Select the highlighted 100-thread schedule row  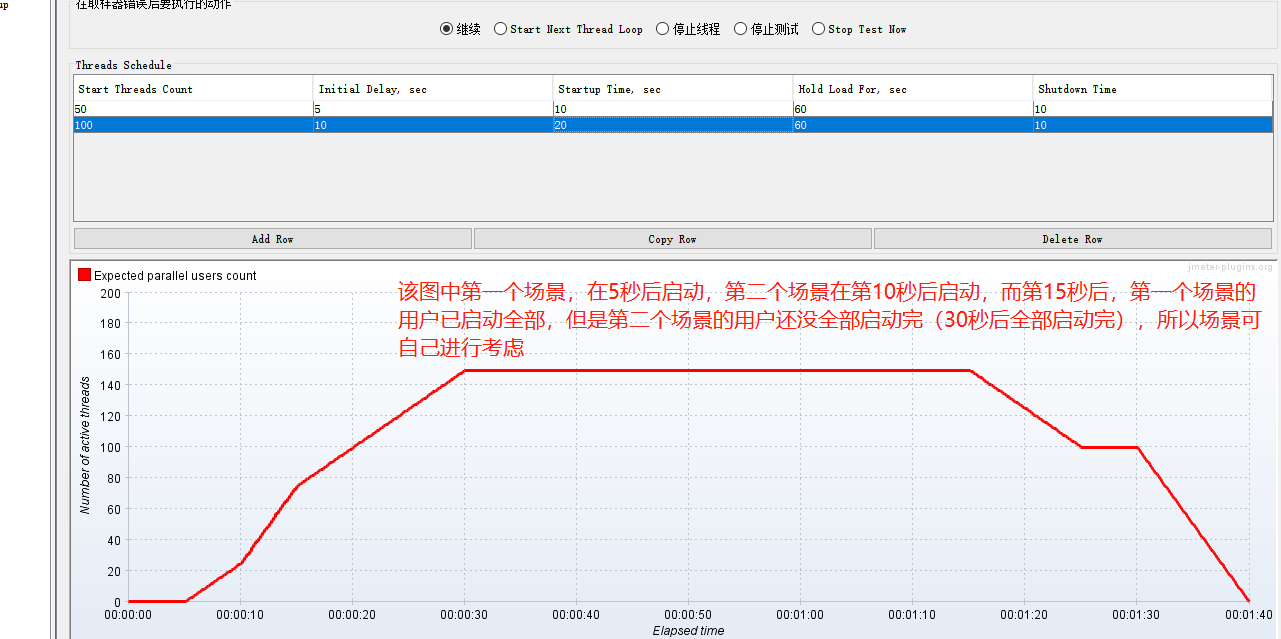pyautogui.click(x=192, y=125)
